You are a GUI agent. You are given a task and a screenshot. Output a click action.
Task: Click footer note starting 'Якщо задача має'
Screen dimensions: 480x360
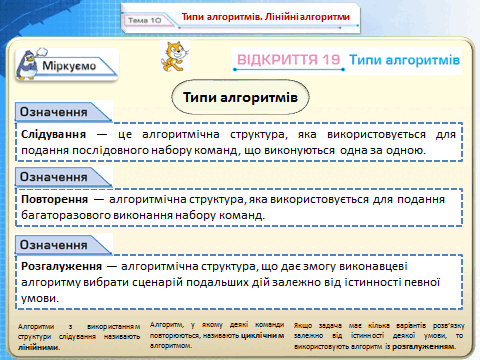point(379,336)
